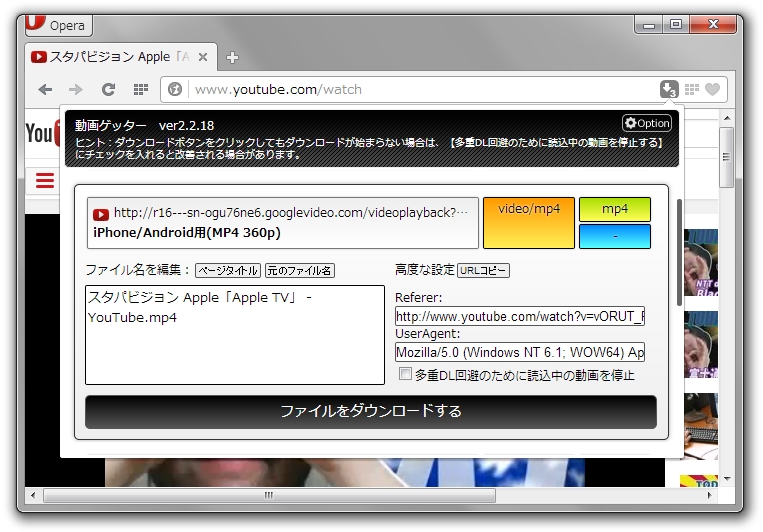Minimize the Opera window
763x532 pixels.
pos(648,24)
